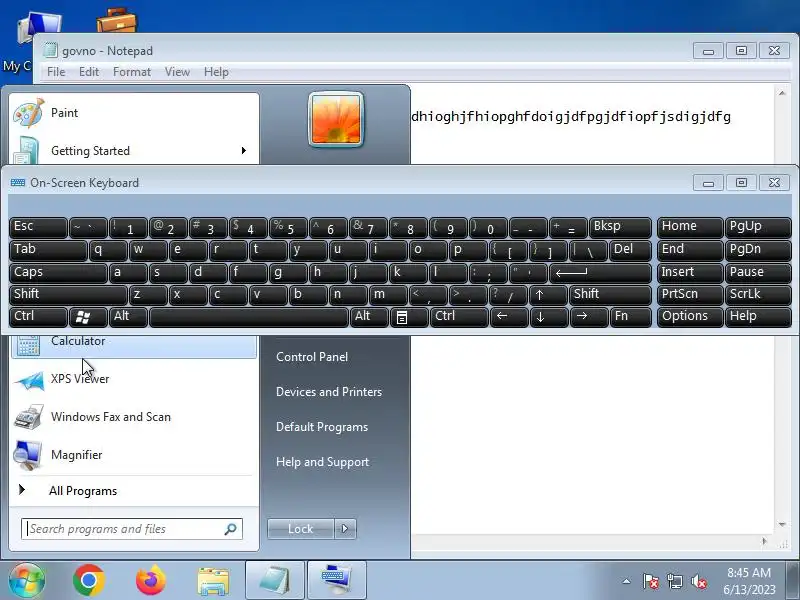Click context menu key on keyboard

click(409, 317)
